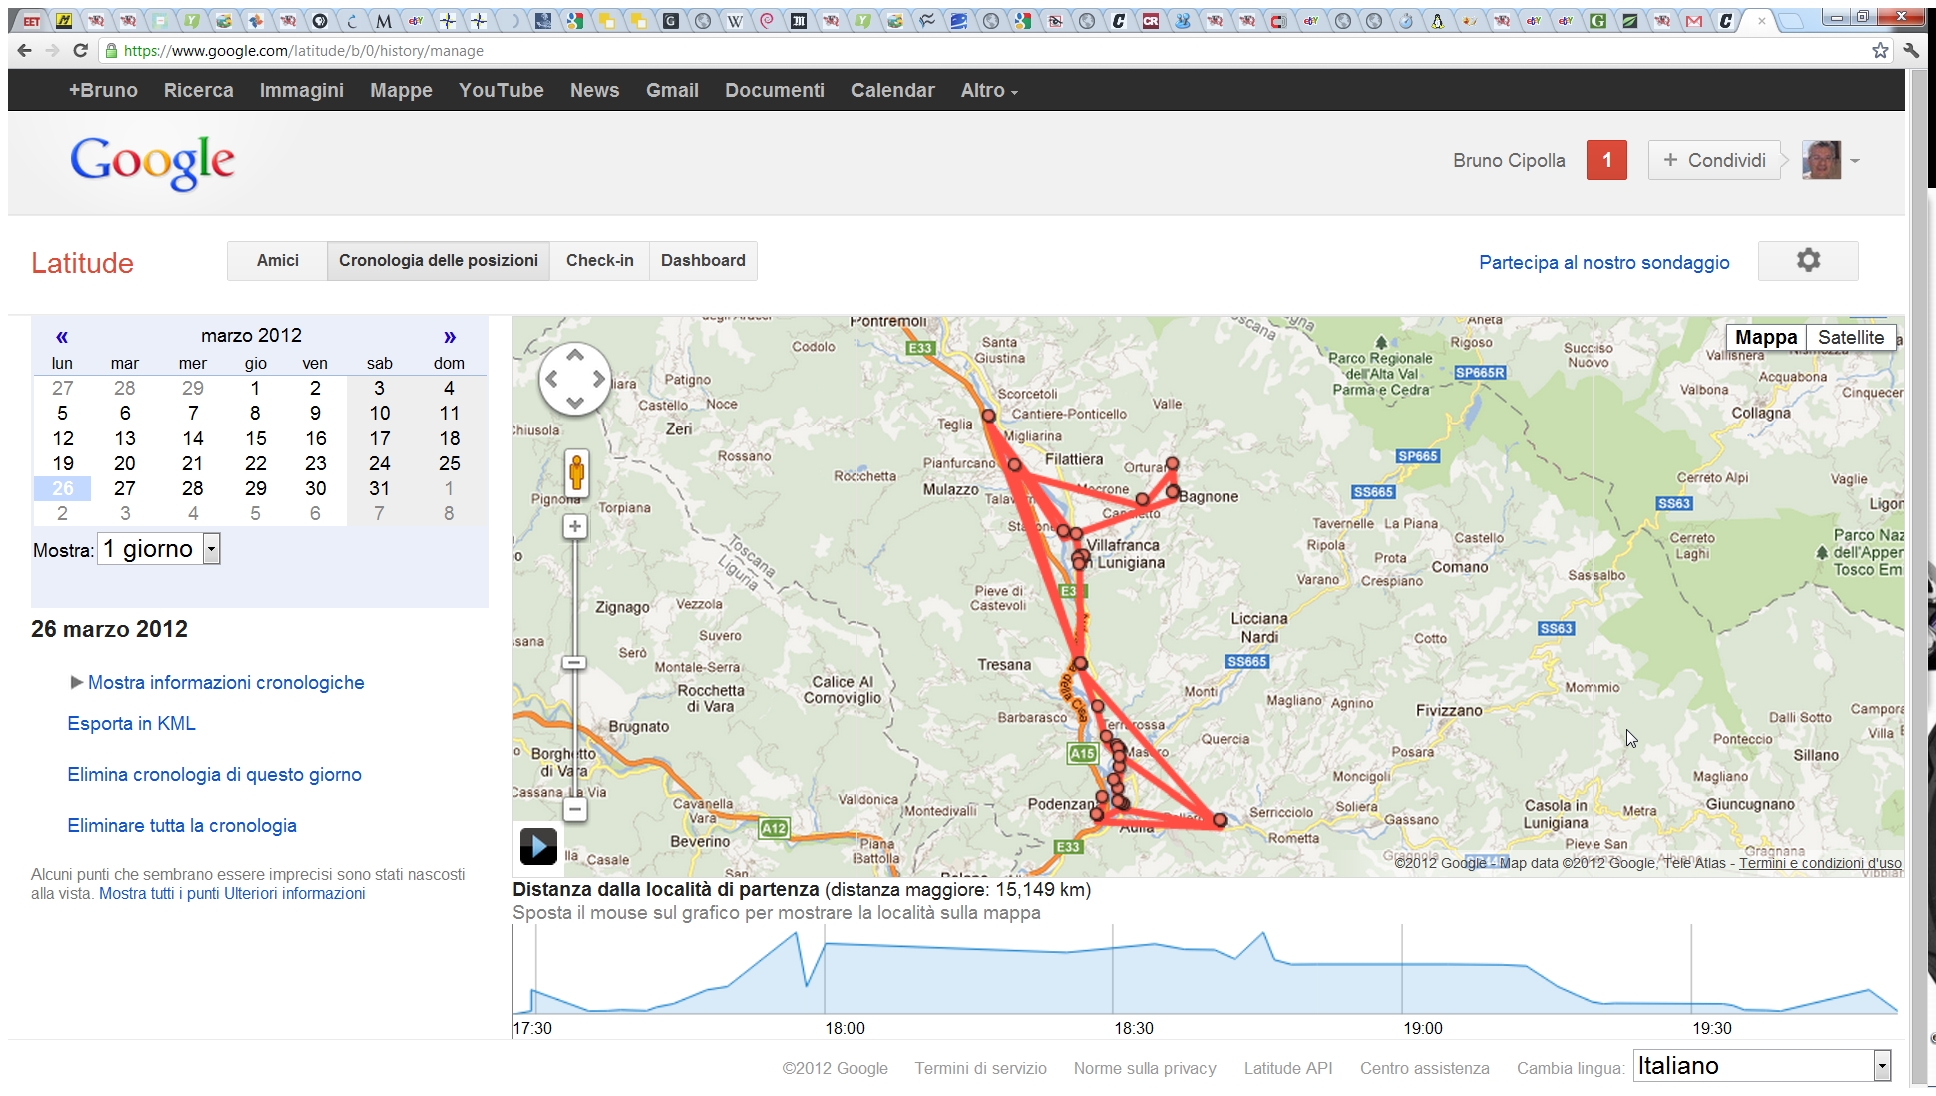Open the Dashboard tab
The width and height of the screenshot is (1936, 1096).
point(703,261)
